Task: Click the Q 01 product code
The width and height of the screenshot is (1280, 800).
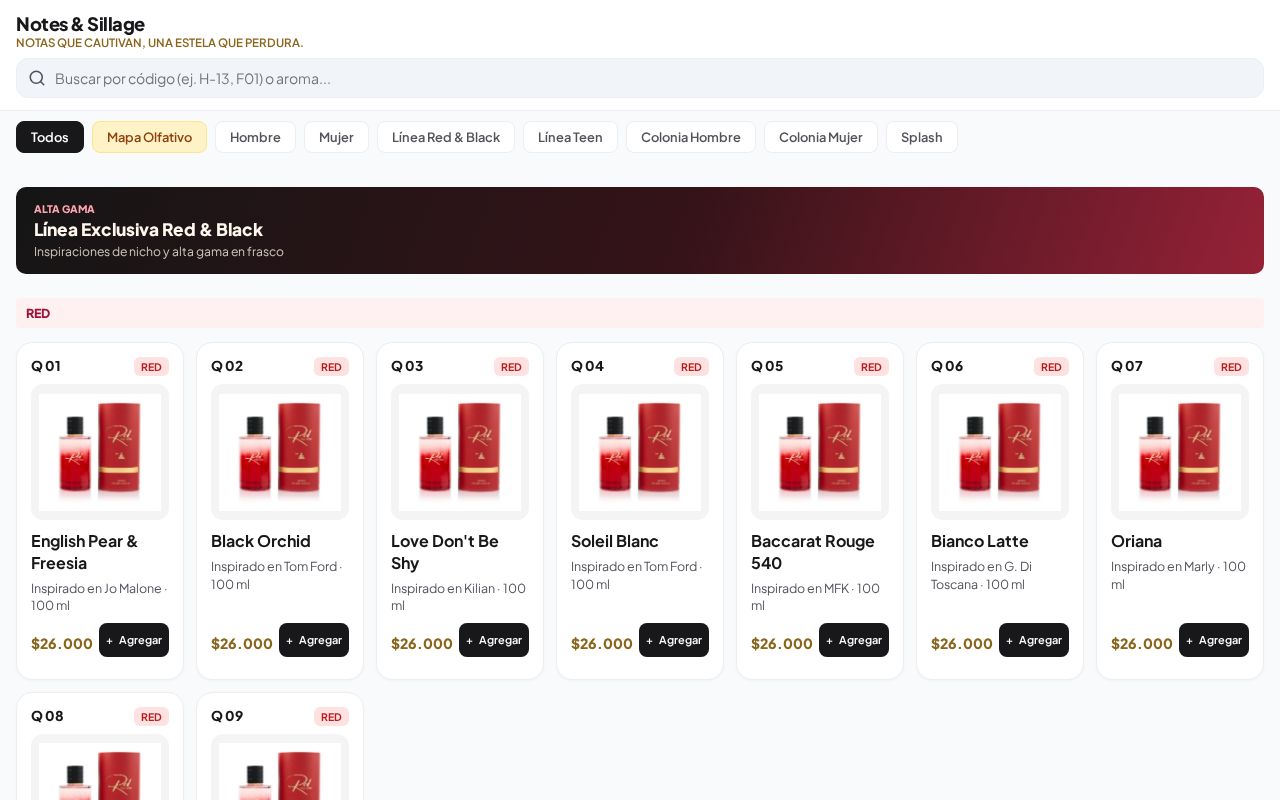Action: (46, 366)
